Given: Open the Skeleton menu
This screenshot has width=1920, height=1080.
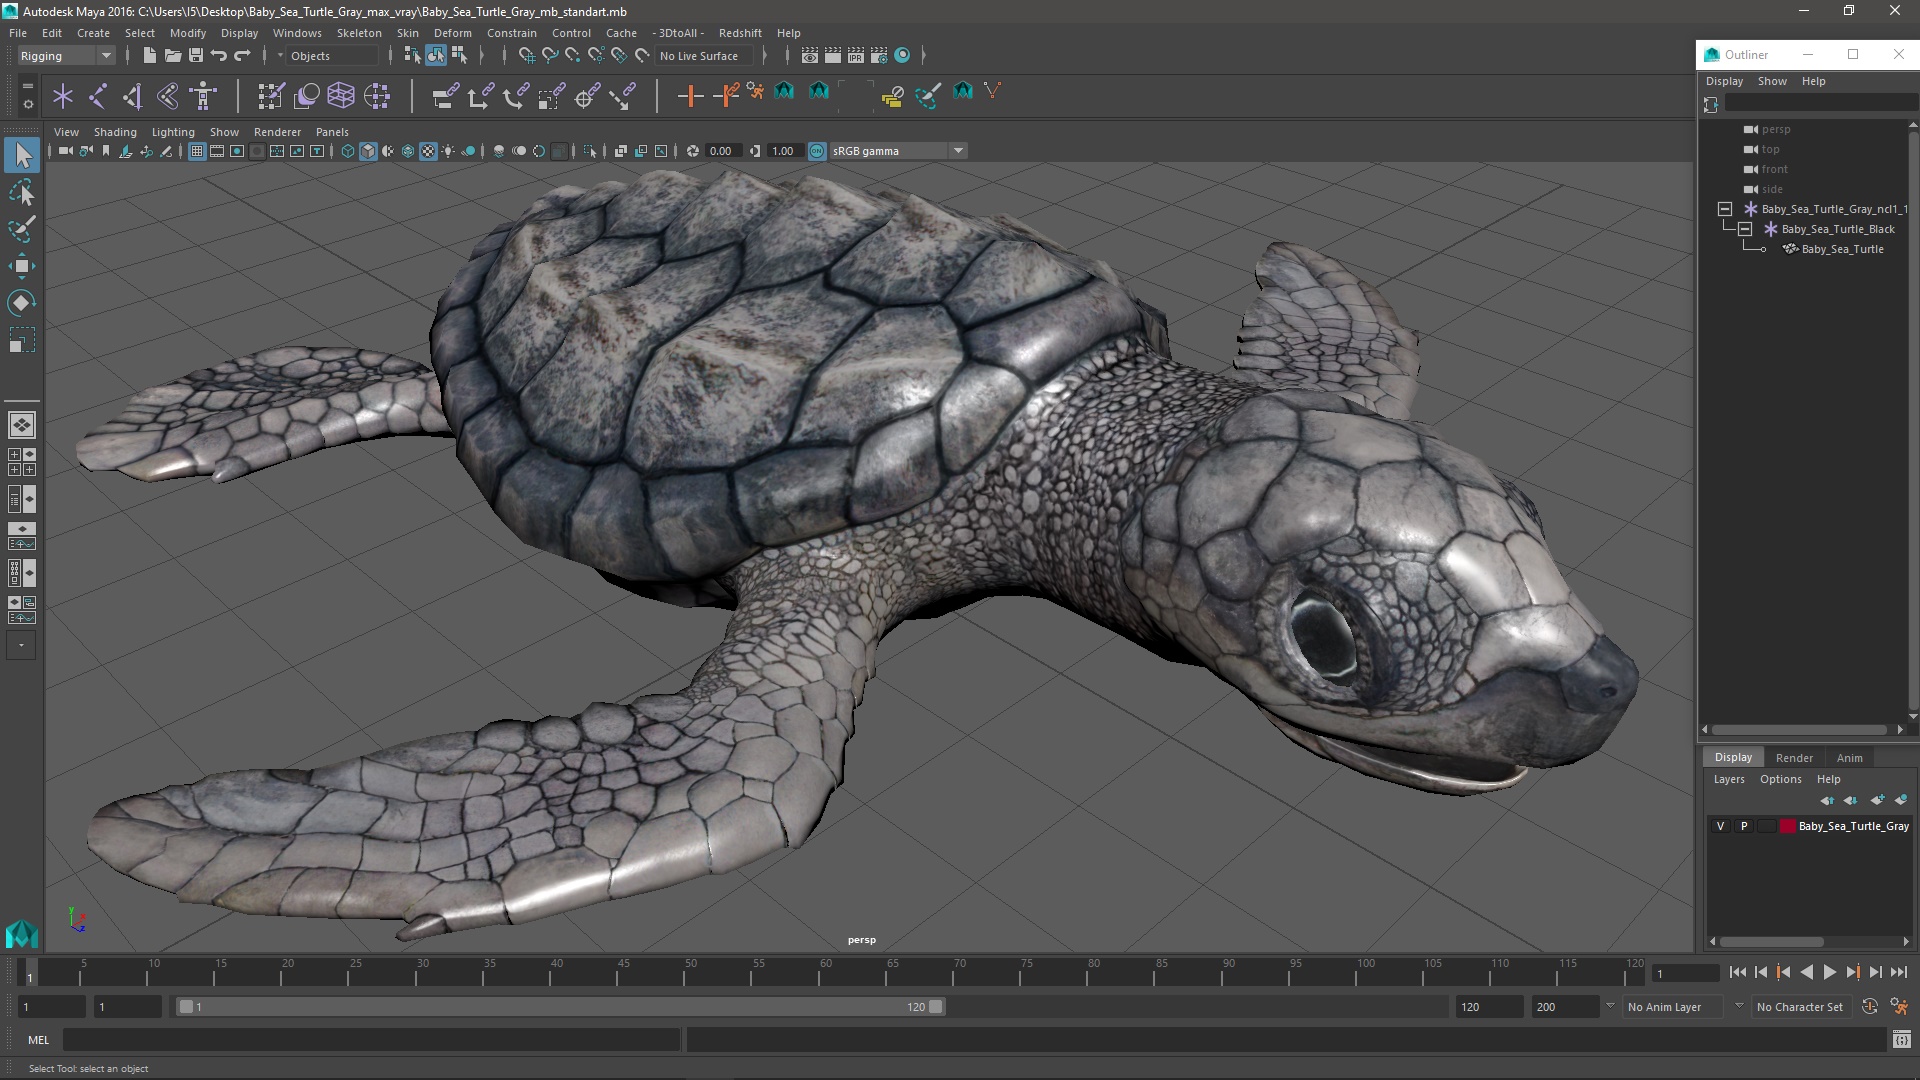Looking at the screenshot, I should tap(359, 33).
